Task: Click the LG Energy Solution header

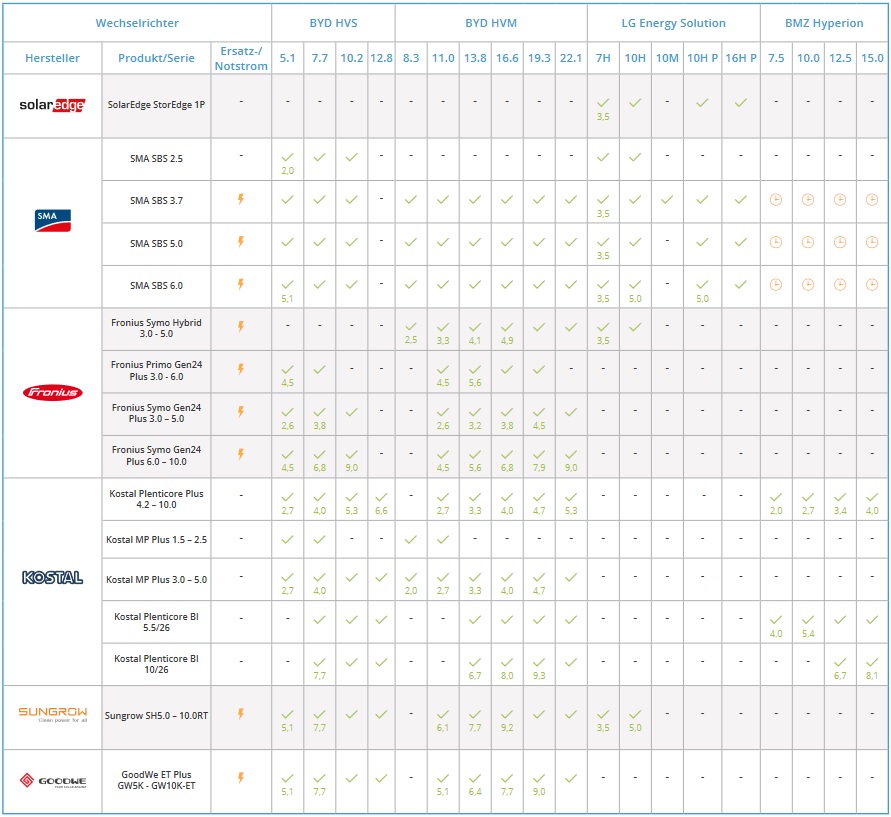Action: point(673,23)
